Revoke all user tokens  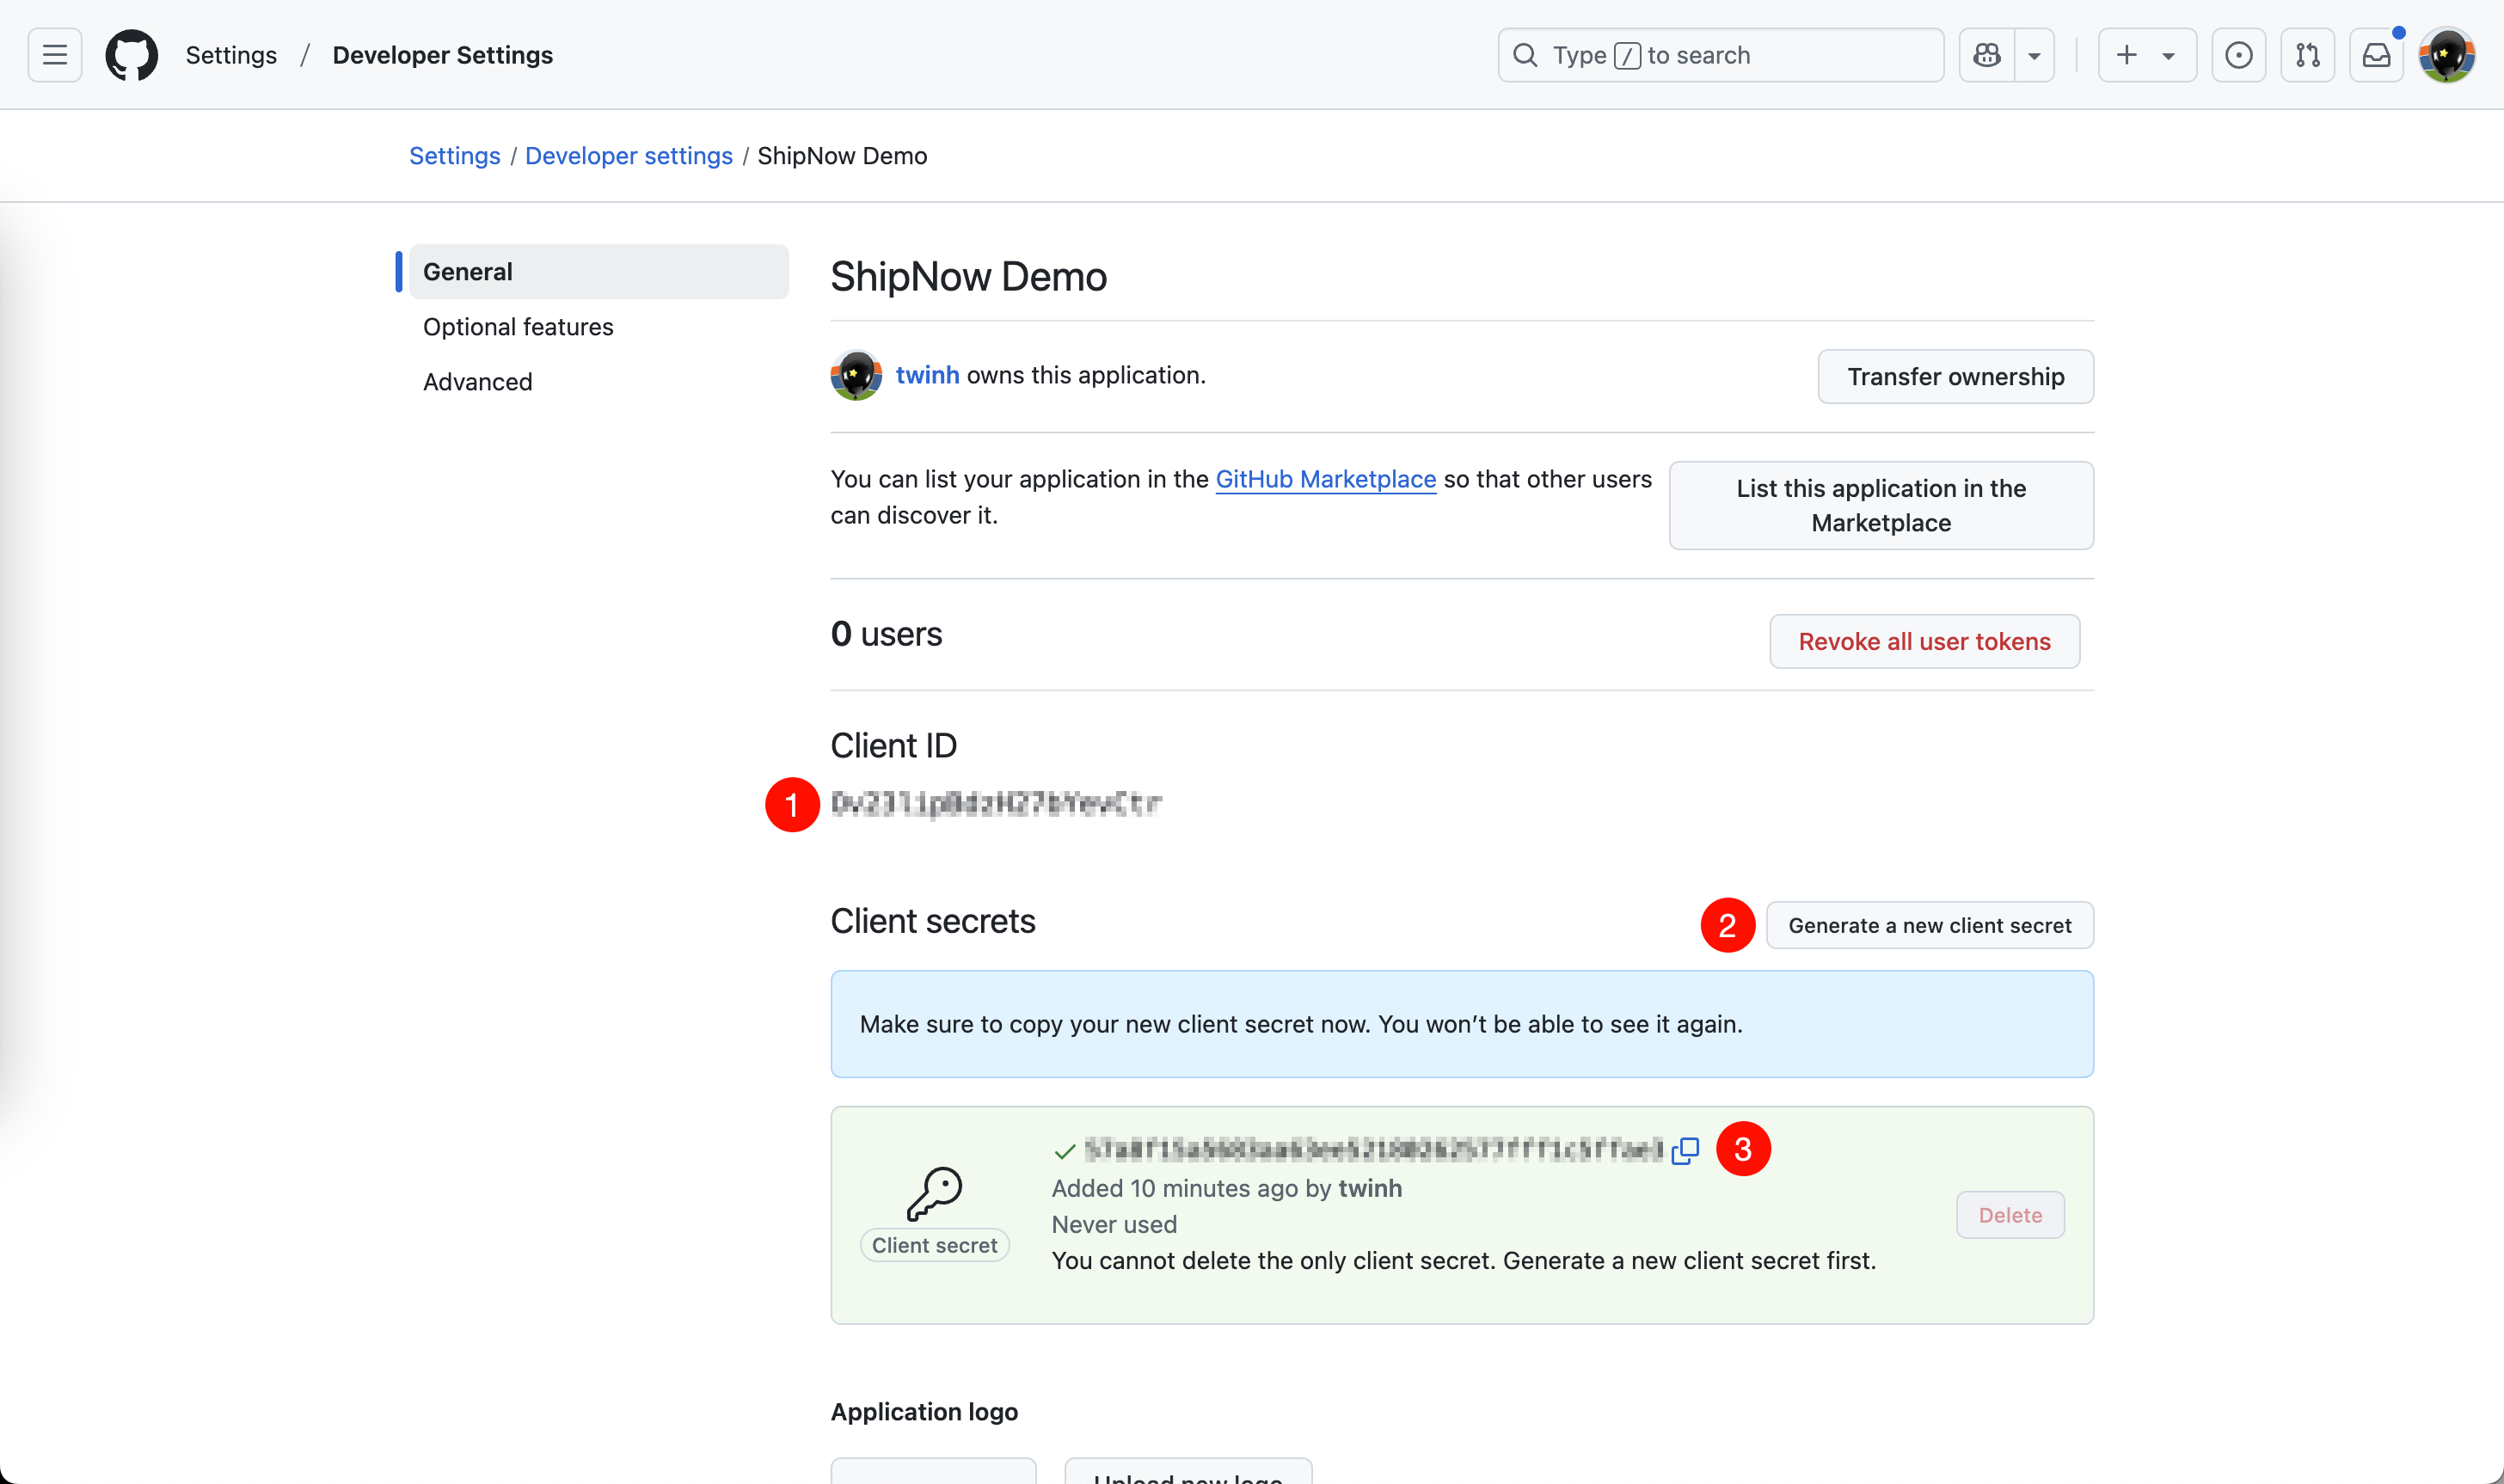point(1923,641)
